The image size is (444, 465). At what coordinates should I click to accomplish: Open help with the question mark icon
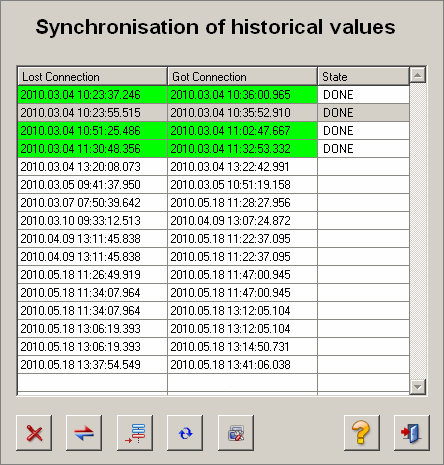click(x=362, y=433)
